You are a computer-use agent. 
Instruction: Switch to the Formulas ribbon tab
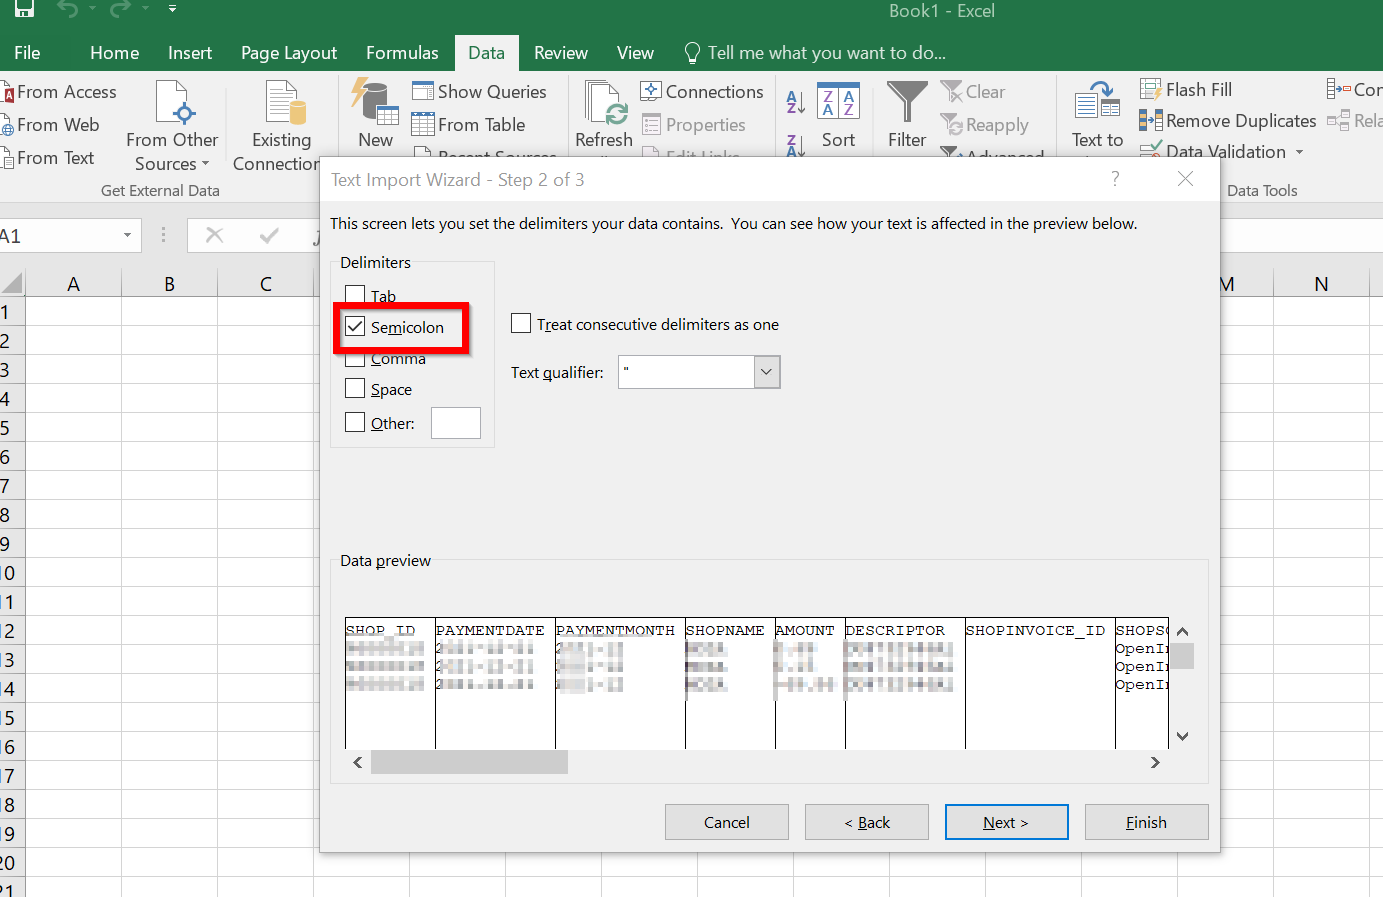(x=402, y=53)
